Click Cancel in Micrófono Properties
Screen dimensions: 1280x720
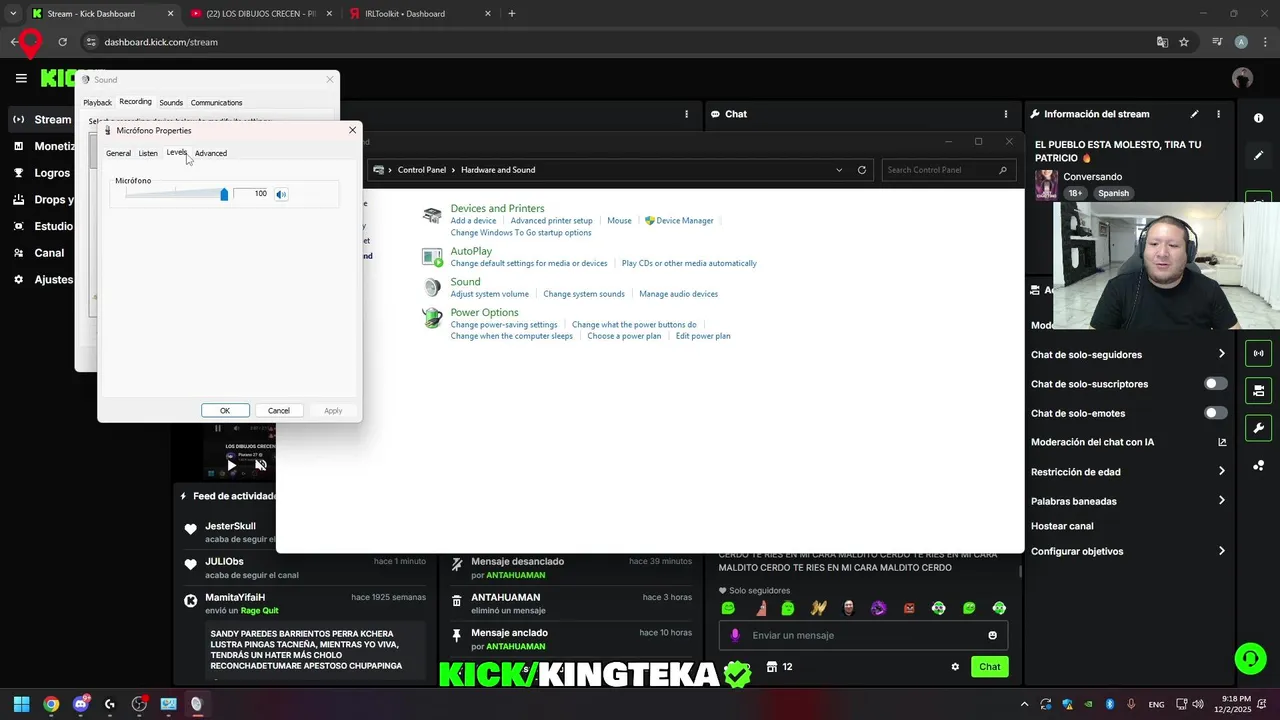(279, 411)
